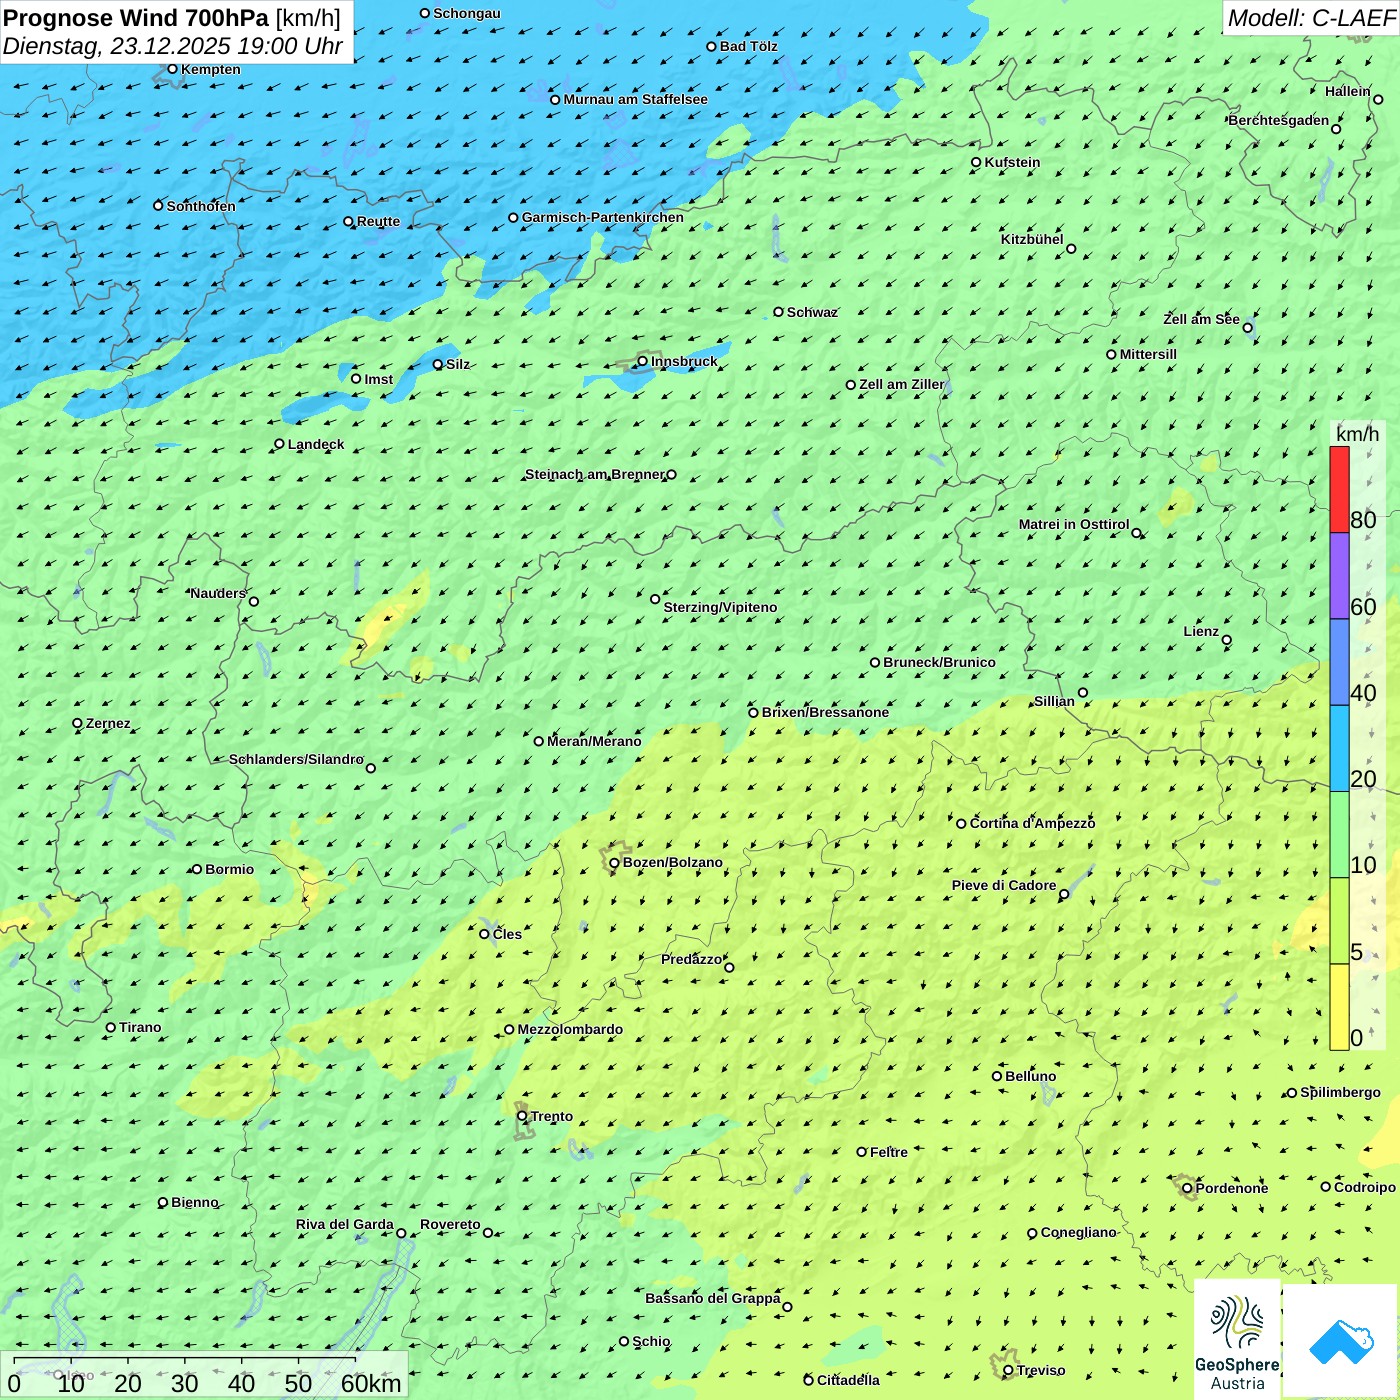Select the Belluno location marker
This screenshot has width=1400, height=1400.
coord(997,1076)
